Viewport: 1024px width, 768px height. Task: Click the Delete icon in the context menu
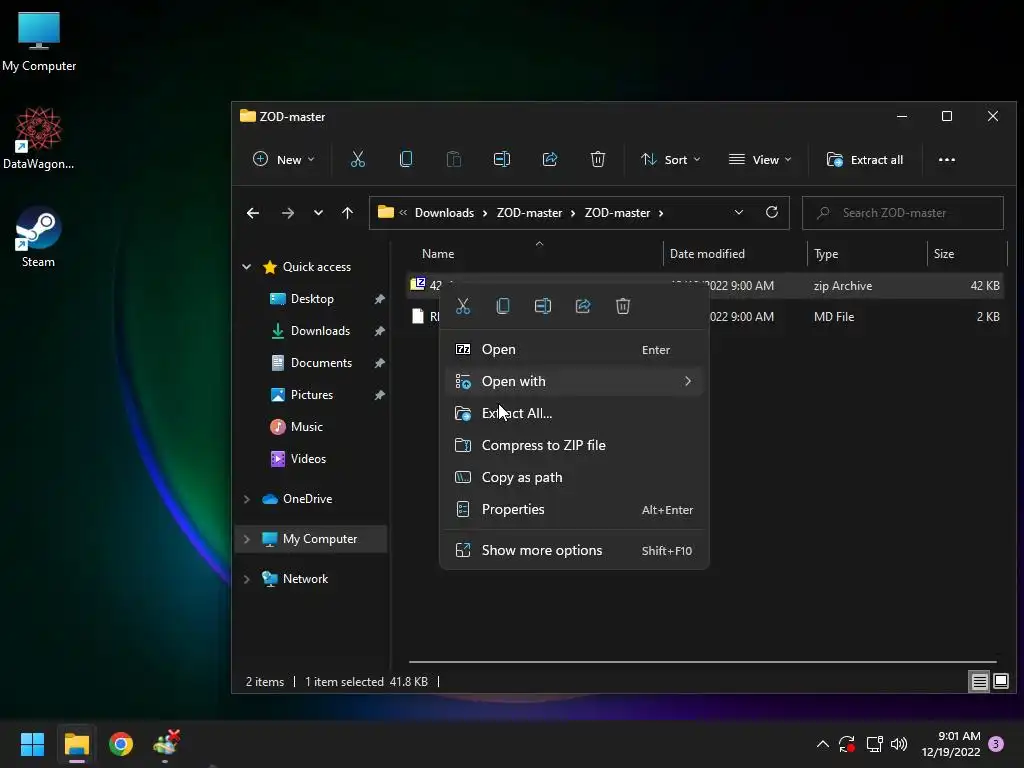pos(623,306)
